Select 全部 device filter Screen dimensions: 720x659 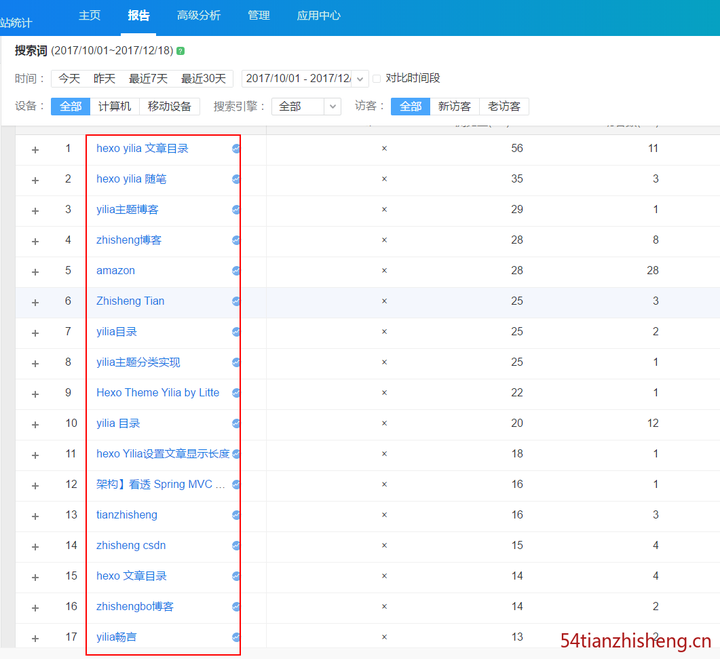point(70,107)
